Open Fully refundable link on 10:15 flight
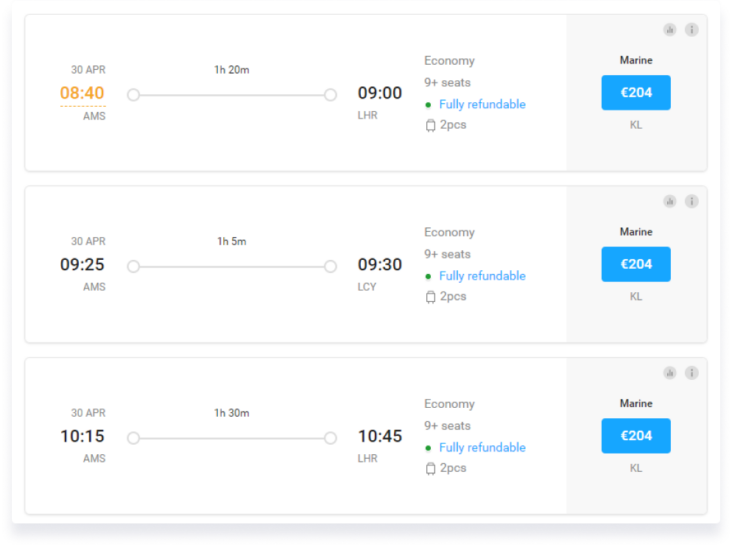Viewport: 732px width, 547px height. tap(482, 448)
